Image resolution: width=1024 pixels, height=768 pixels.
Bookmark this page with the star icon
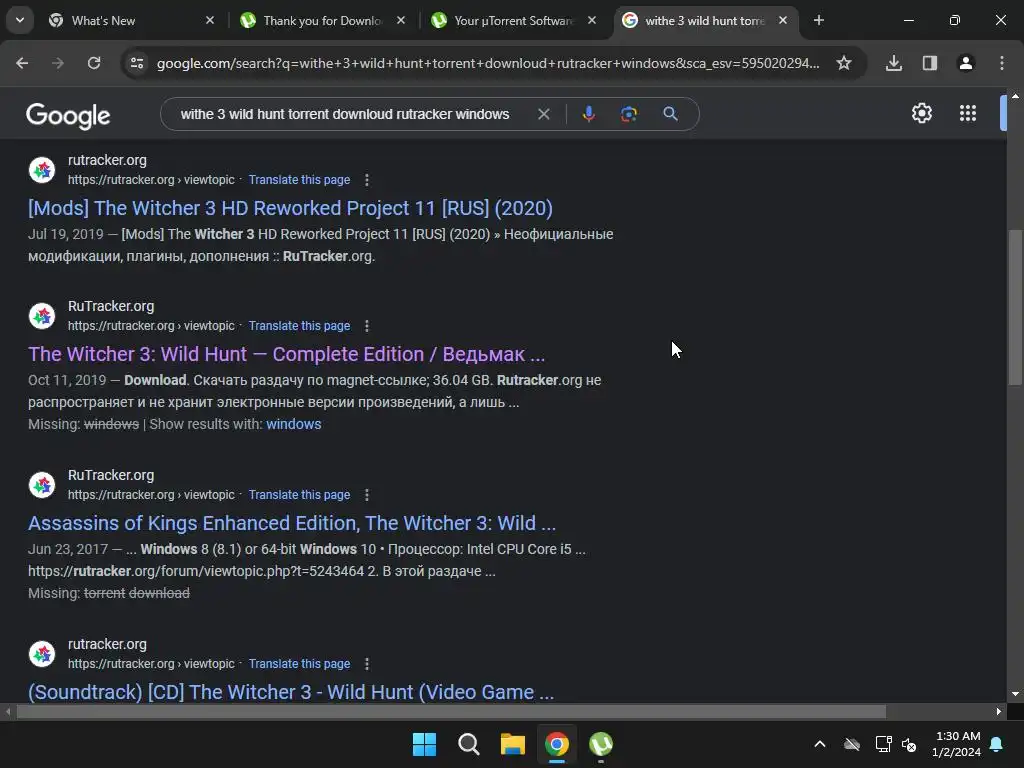844,63
